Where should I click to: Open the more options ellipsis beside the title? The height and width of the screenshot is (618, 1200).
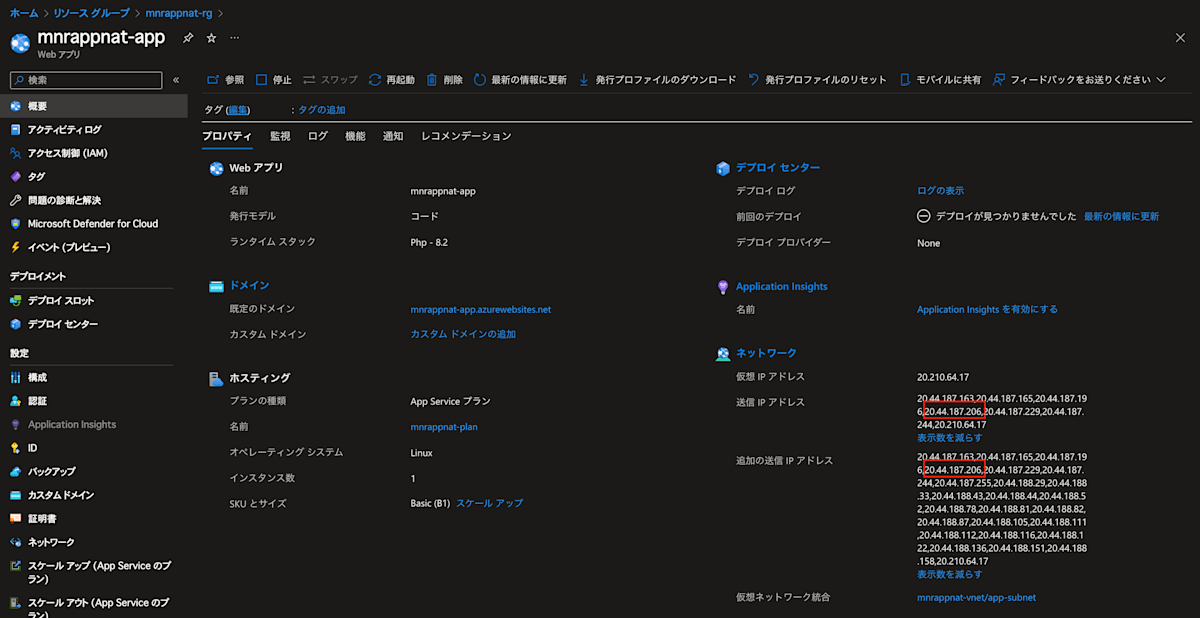(234, 37)
